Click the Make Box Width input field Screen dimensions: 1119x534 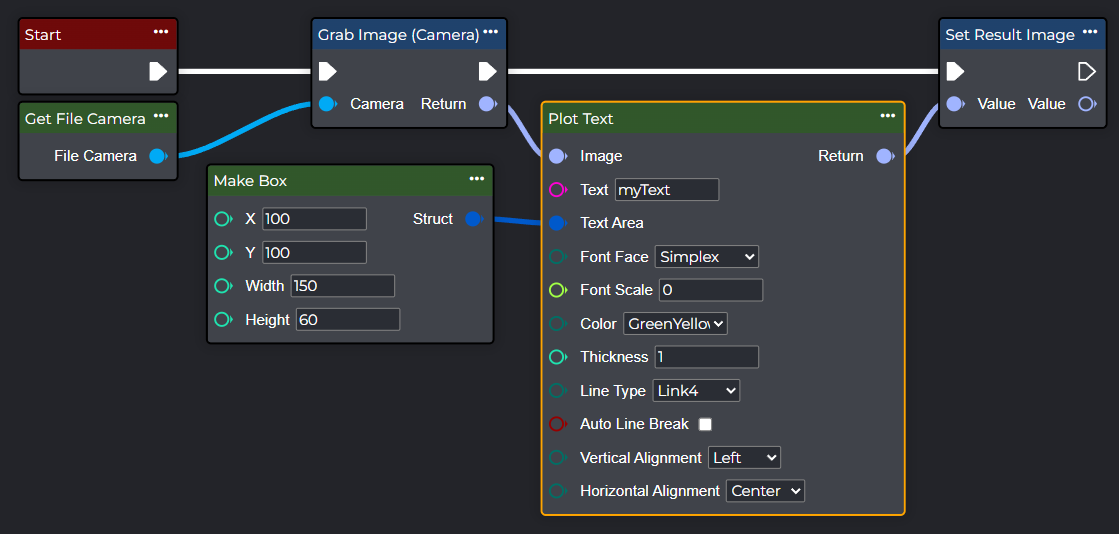click(x=342, y=286)
